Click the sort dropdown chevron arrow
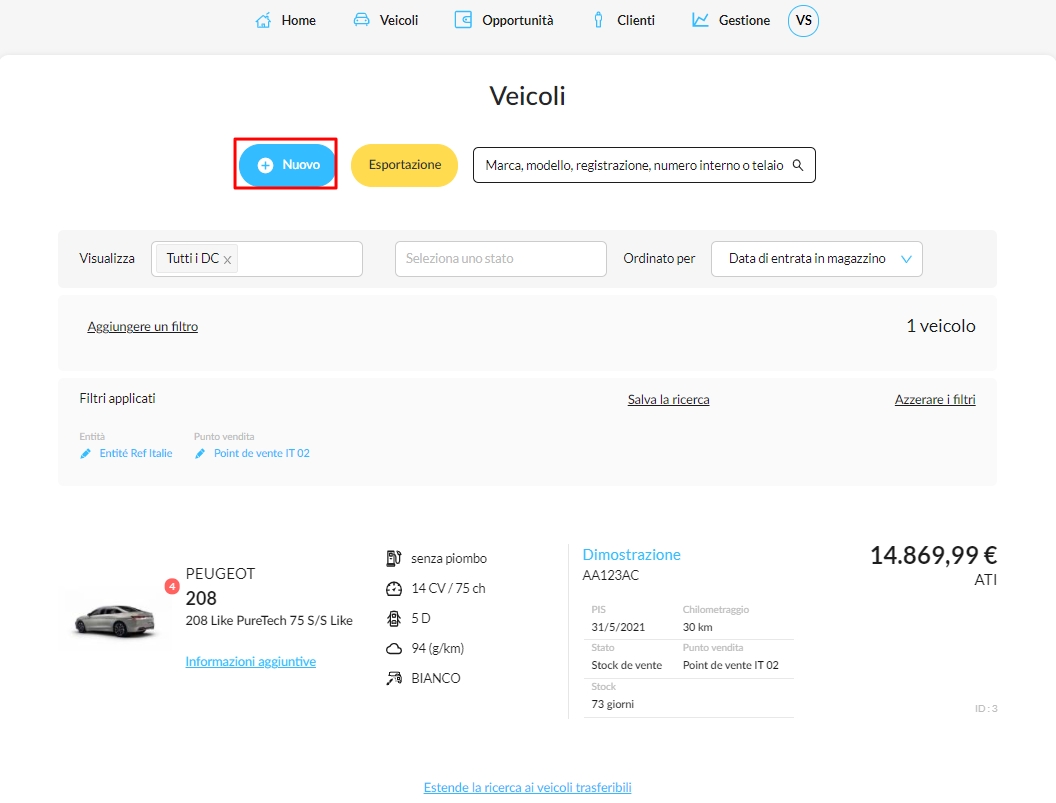Image resolution: width=1056 pixels, height=803 pixels. (x=906, y=259)
